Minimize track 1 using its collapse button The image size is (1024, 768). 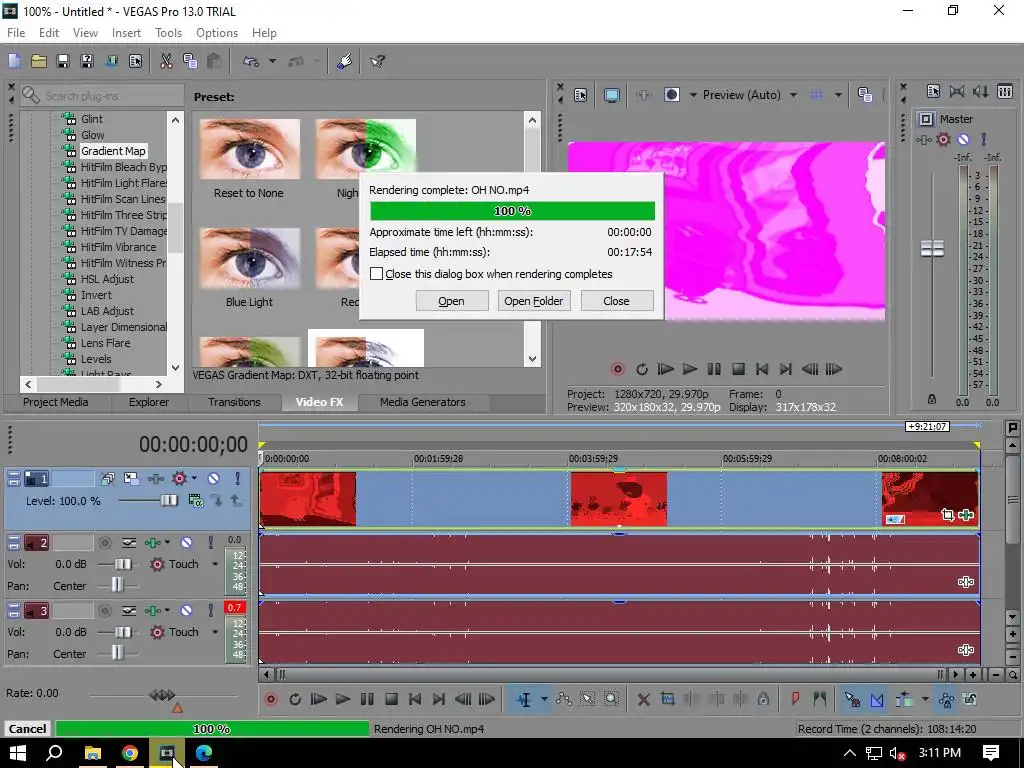point(14,479)
